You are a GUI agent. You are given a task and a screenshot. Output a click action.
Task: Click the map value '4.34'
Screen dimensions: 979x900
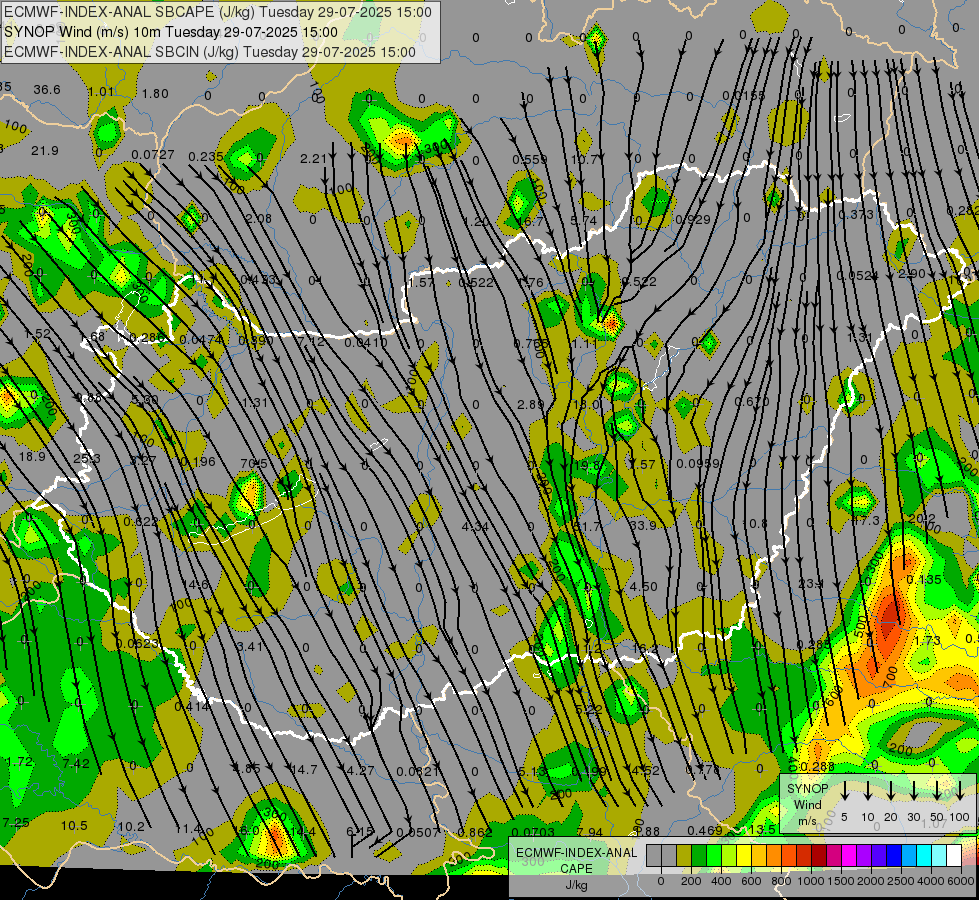point(475,527)
